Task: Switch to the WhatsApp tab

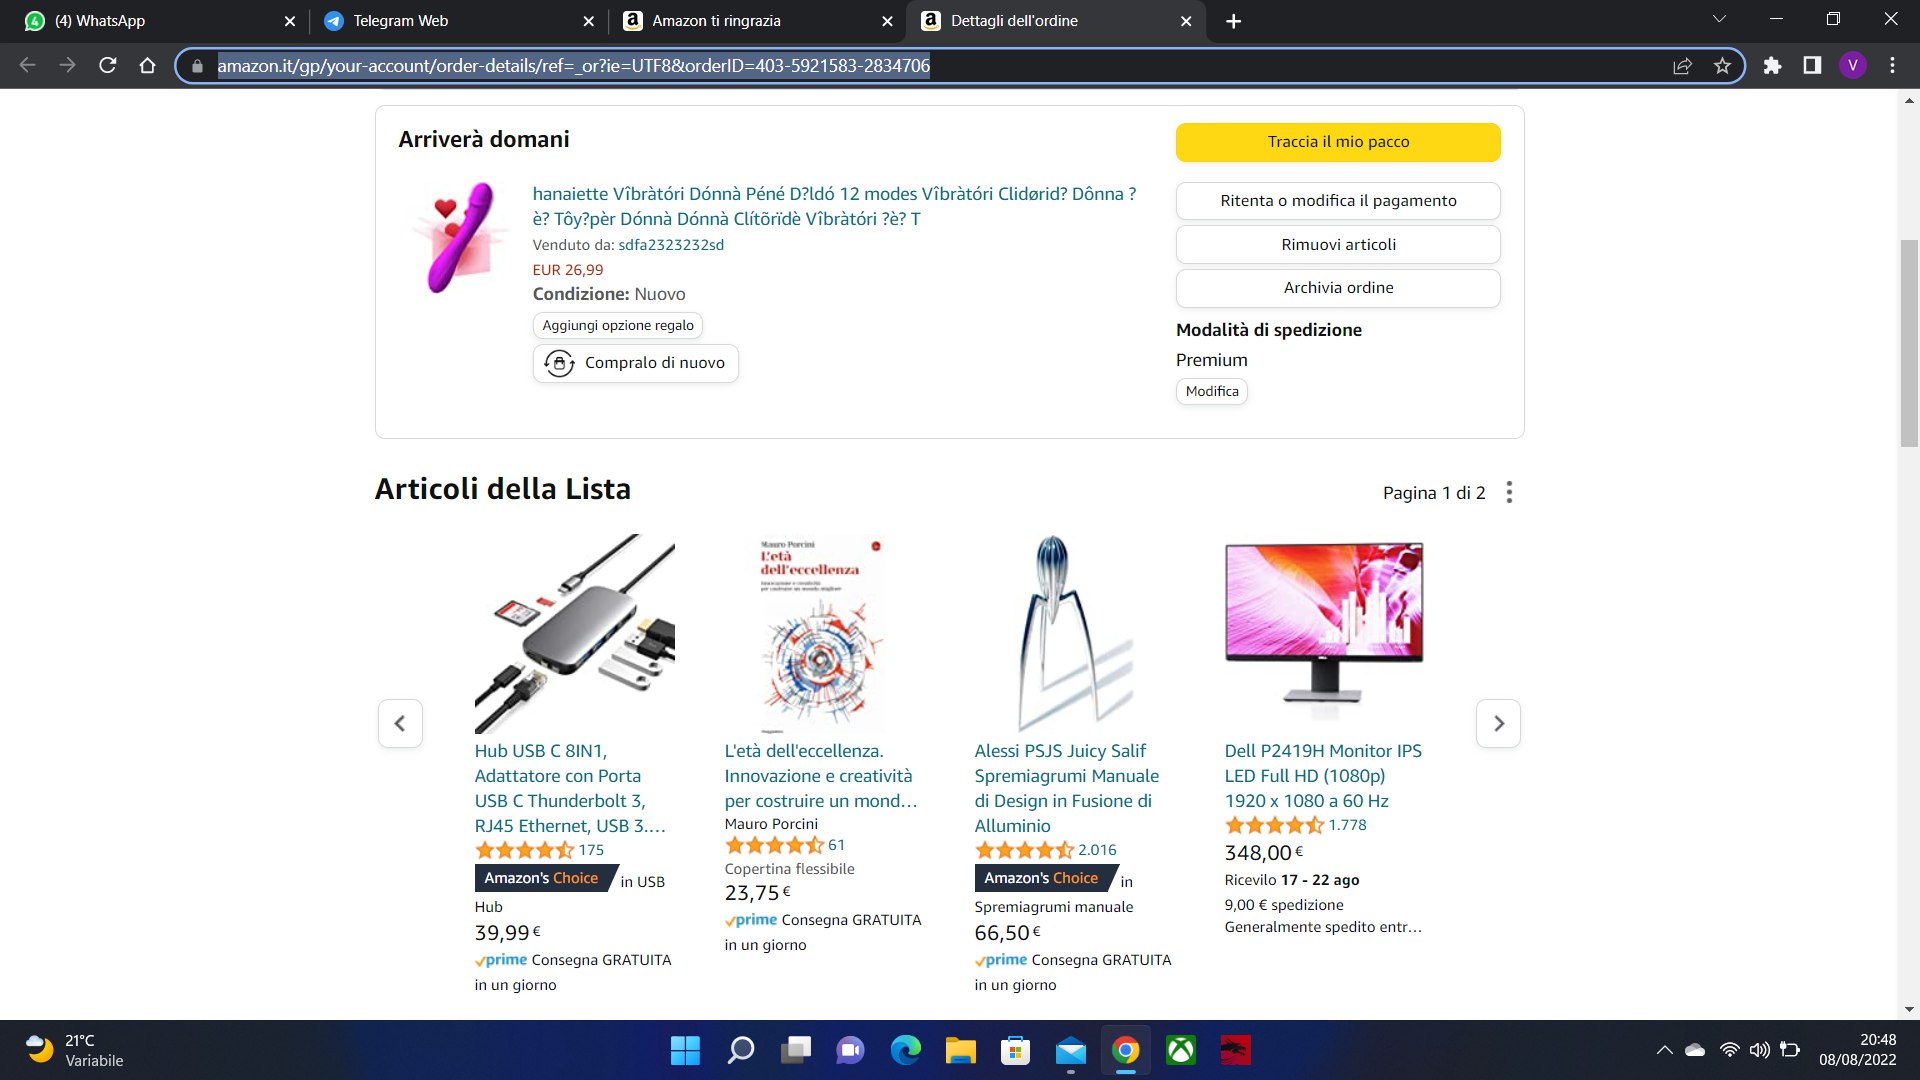Action: [x=160, y=21]
